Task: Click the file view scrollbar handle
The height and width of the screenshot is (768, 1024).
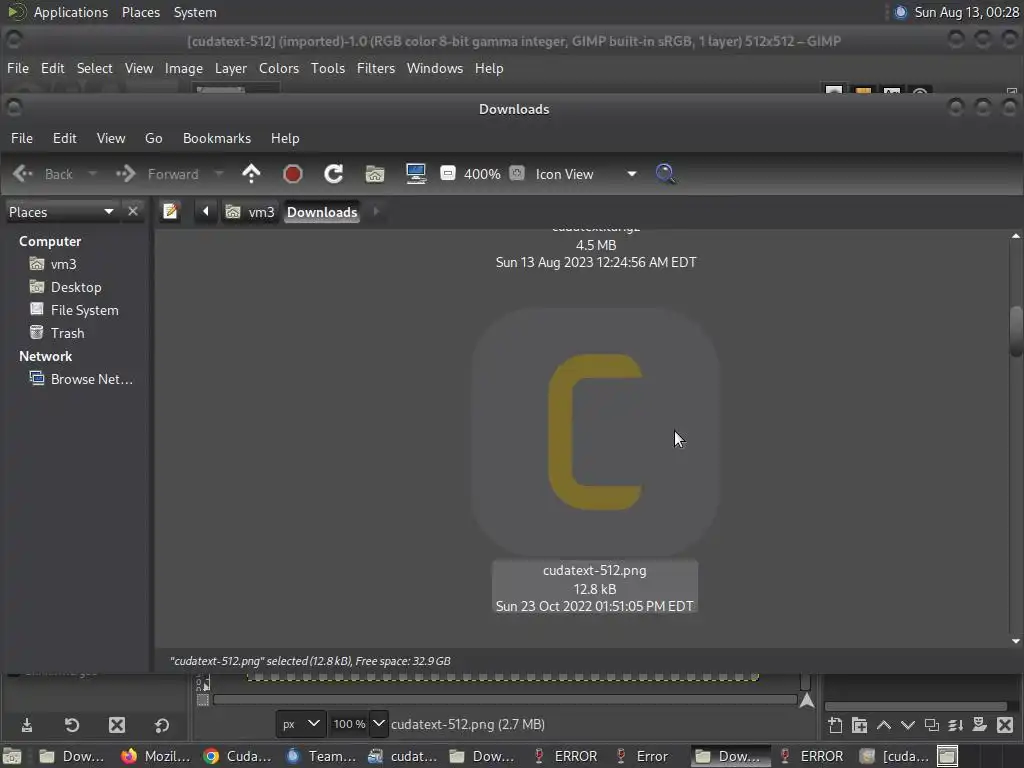Action: pyautogui.click(x=1016, y=332)
